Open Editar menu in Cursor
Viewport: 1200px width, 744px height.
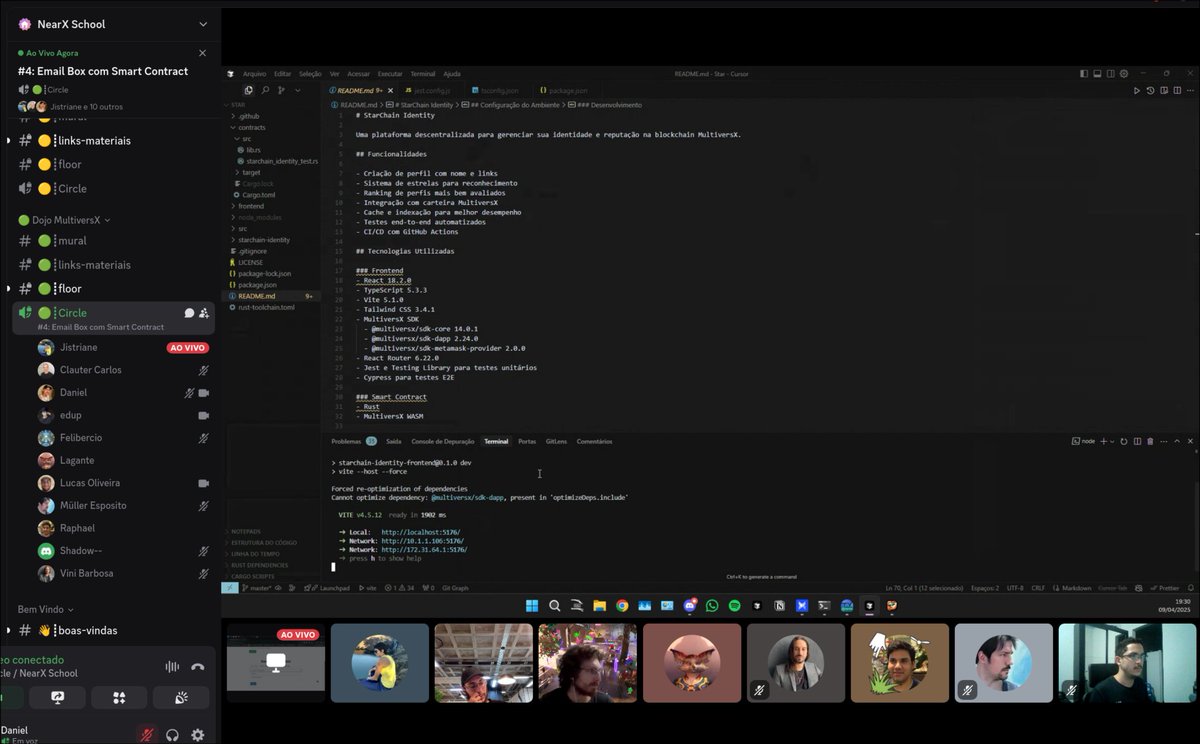(283, 74)
